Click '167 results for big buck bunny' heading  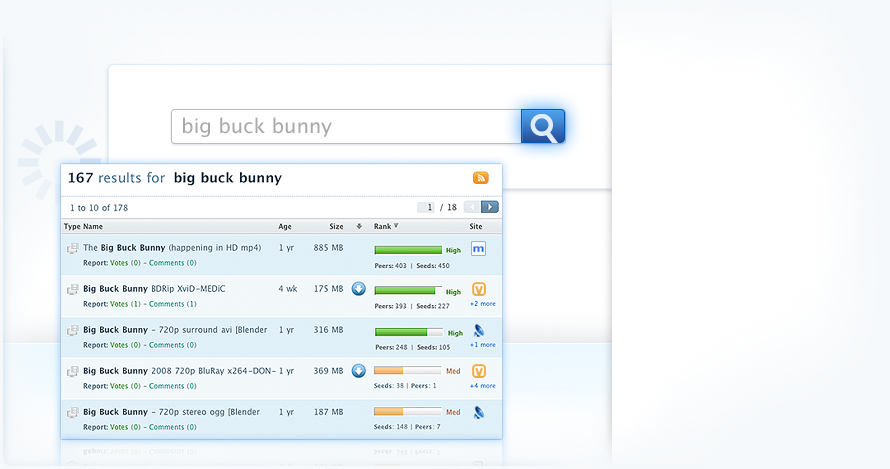175,178
